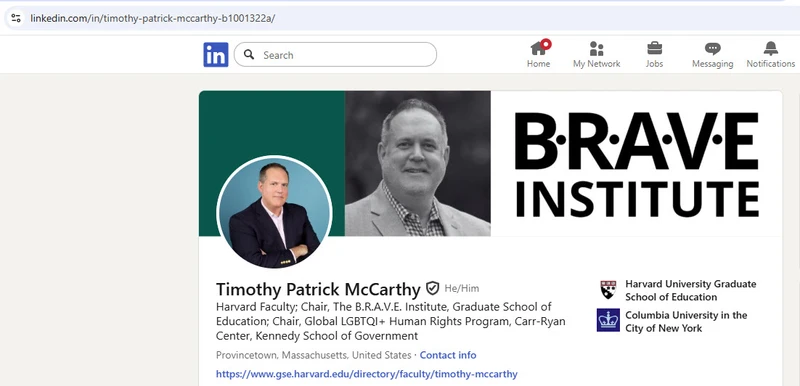Open the gse.harvard.edu faculty directory link

coord(366,374)
